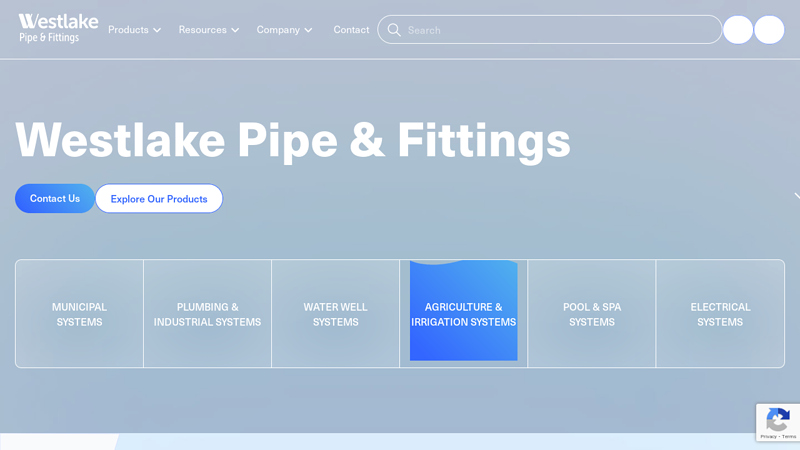Click the search magnifier icon
Image resolution: width=800 pixels, height=450 pixels.
point(394,30)
